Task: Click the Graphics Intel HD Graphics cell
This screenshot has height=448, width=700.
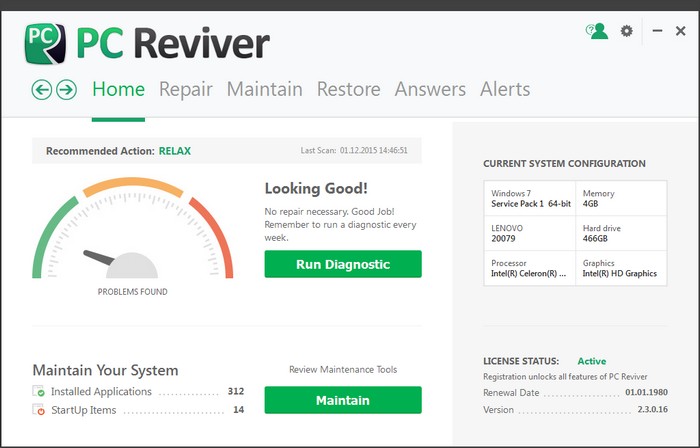Action: pos(621,268)
